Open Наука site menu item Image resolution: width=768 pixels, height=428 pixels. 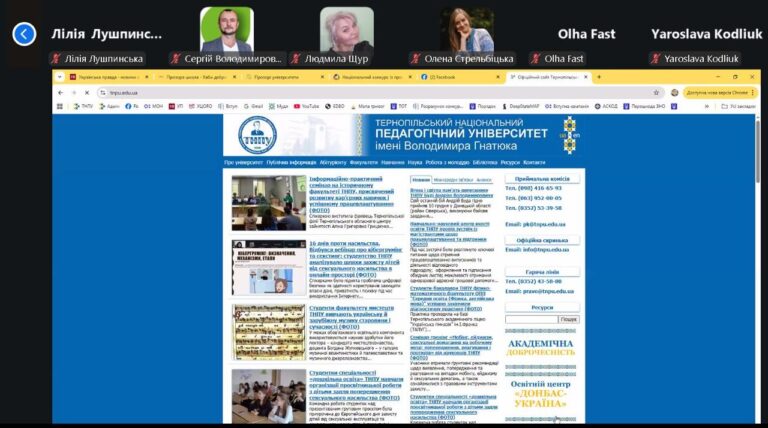[x=415, y=163]
